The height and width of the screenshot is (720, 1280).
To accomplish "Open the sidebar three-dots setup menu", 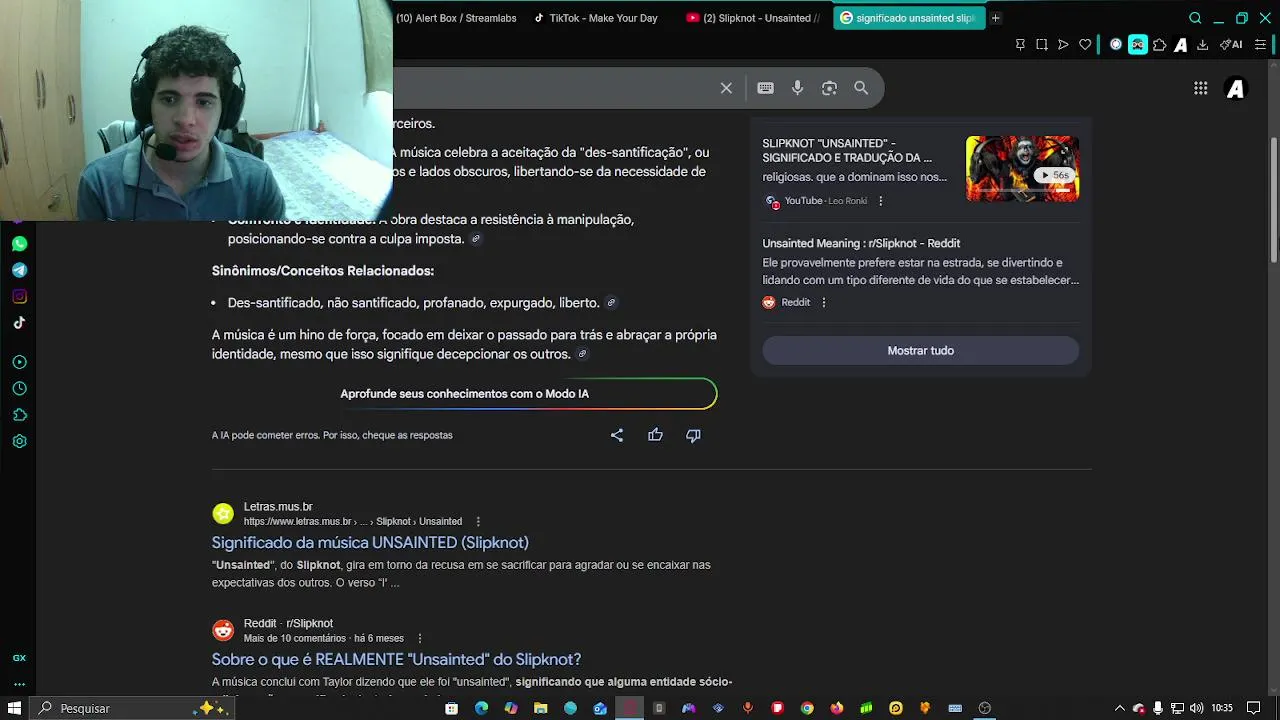I will (x=19, y=684).
